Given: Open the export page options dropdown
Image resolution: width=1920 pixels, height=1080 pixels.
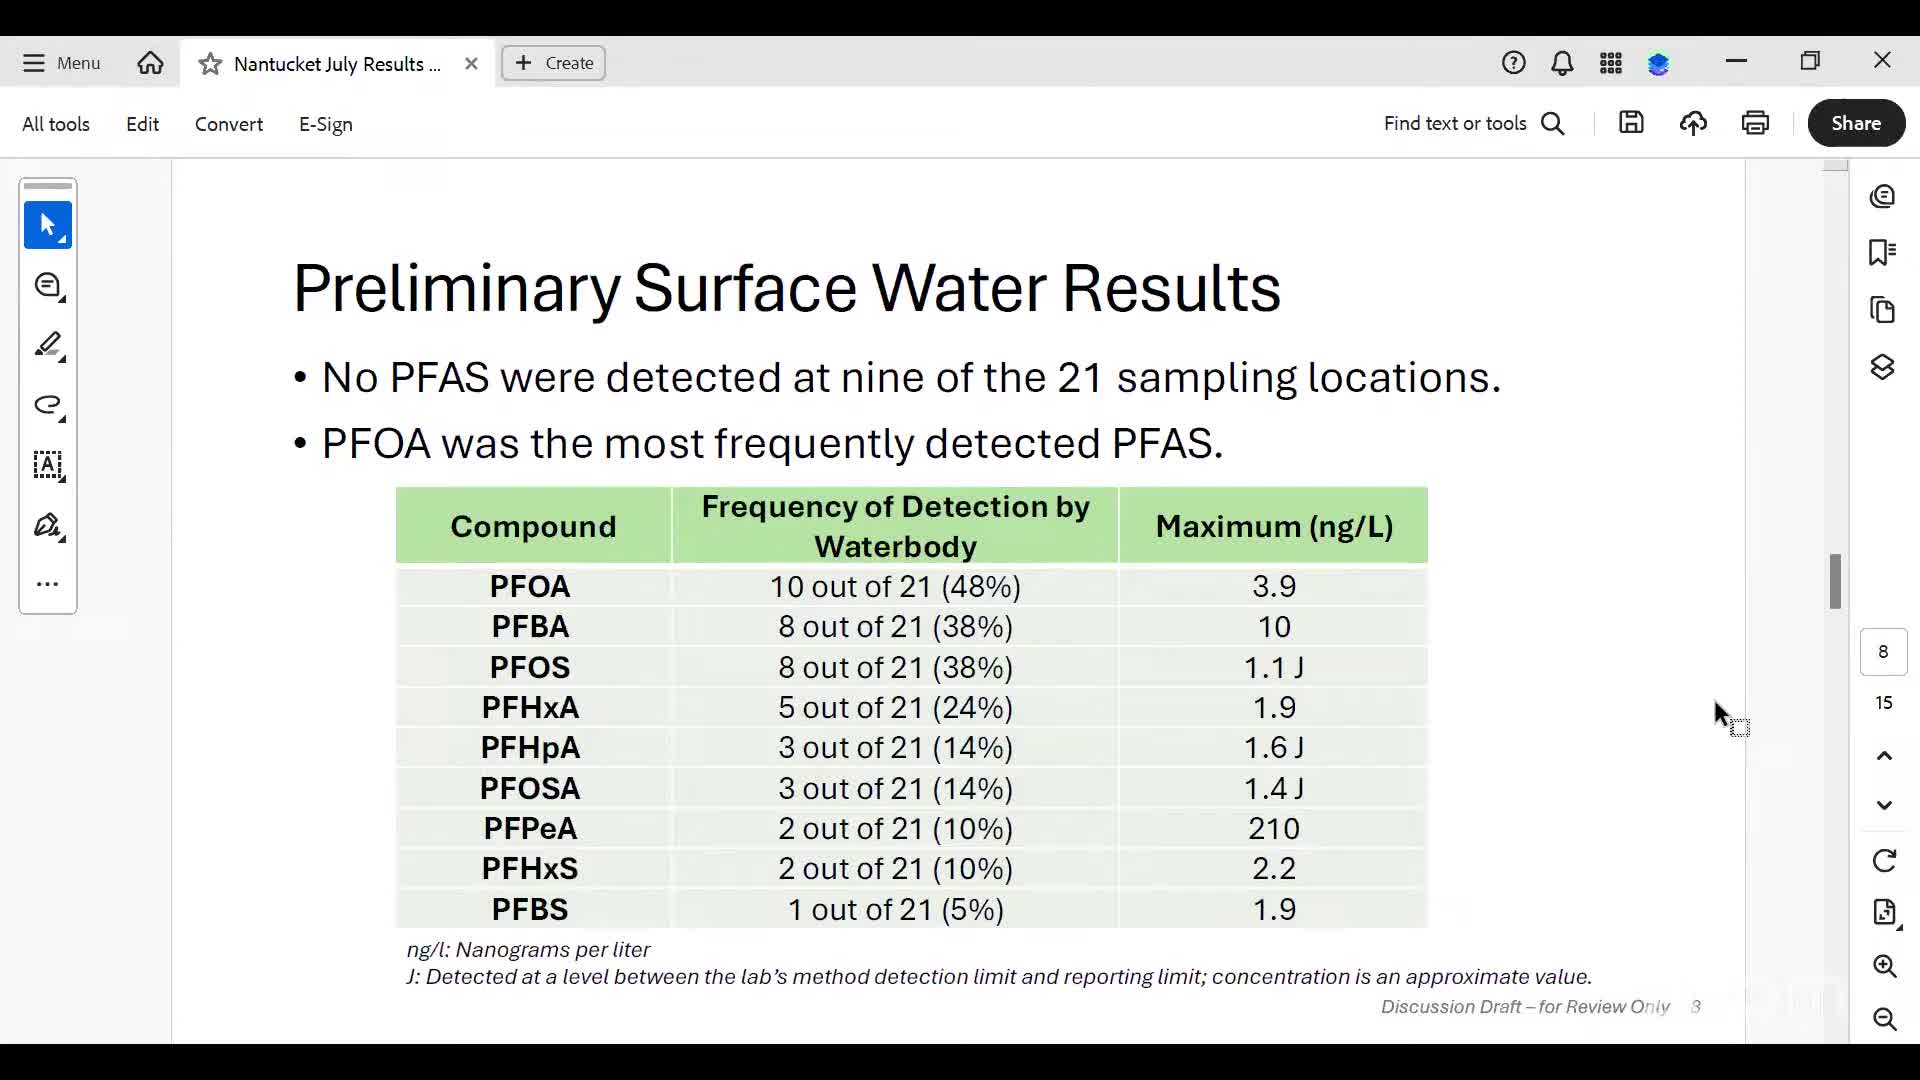Looking at the screenshot, I should tap(1886, 912).
